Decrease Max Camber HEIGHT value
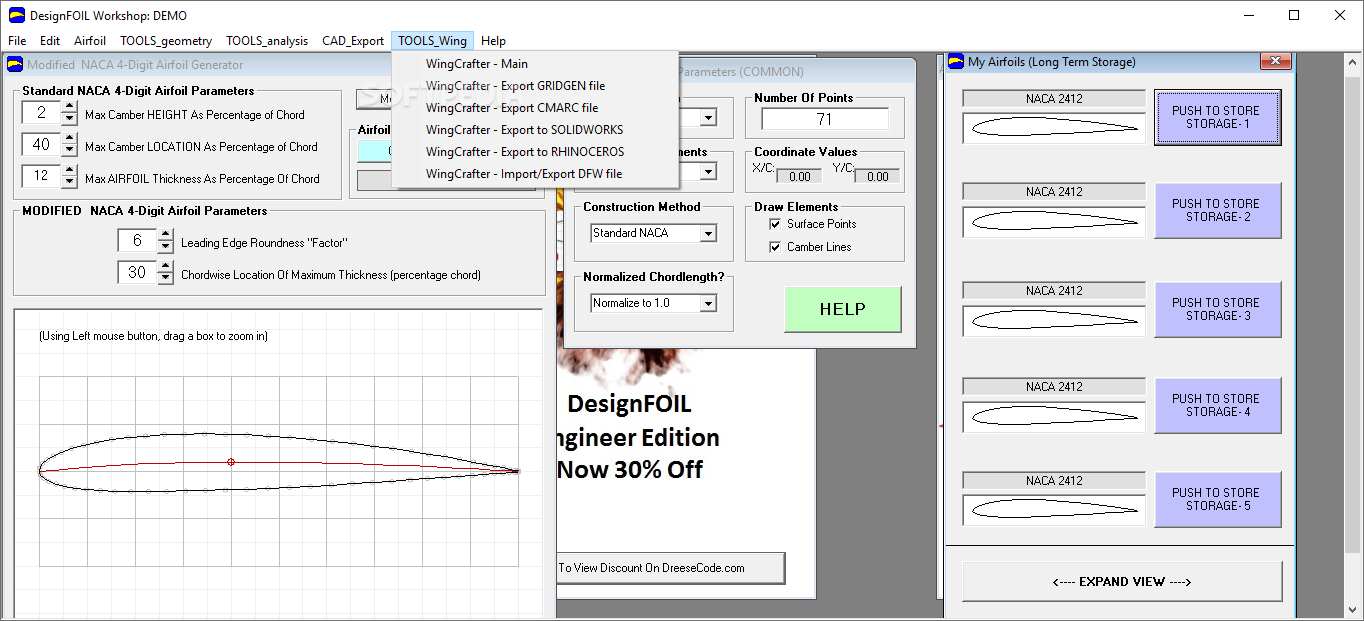 pos(69,119)
